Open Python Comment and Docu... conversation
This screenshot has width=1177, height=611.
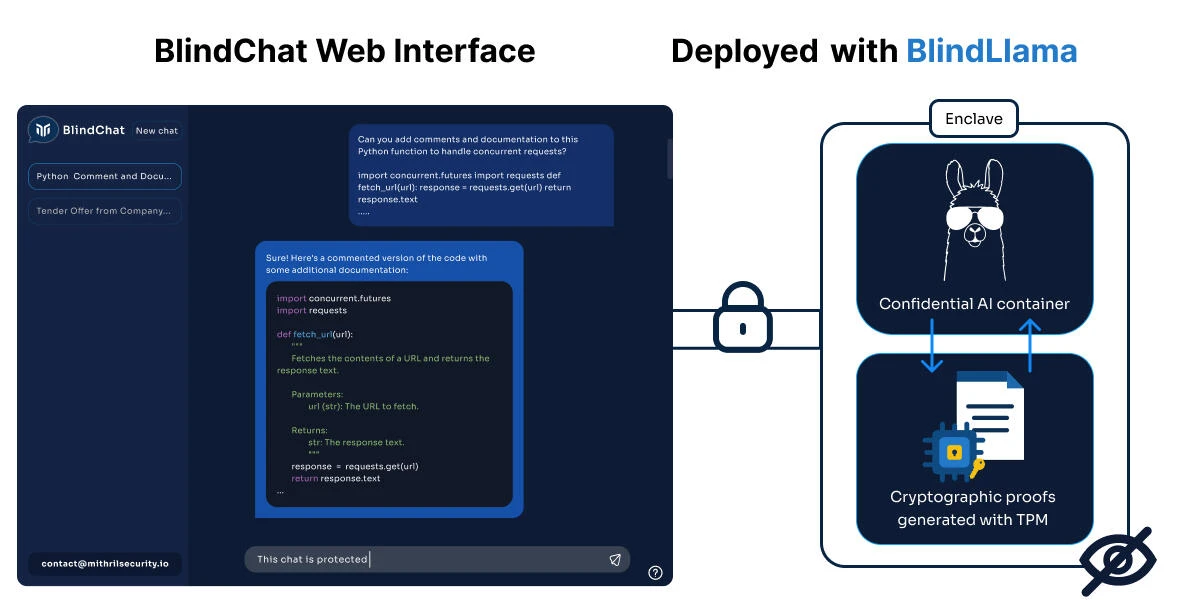[x=104, y=176]
